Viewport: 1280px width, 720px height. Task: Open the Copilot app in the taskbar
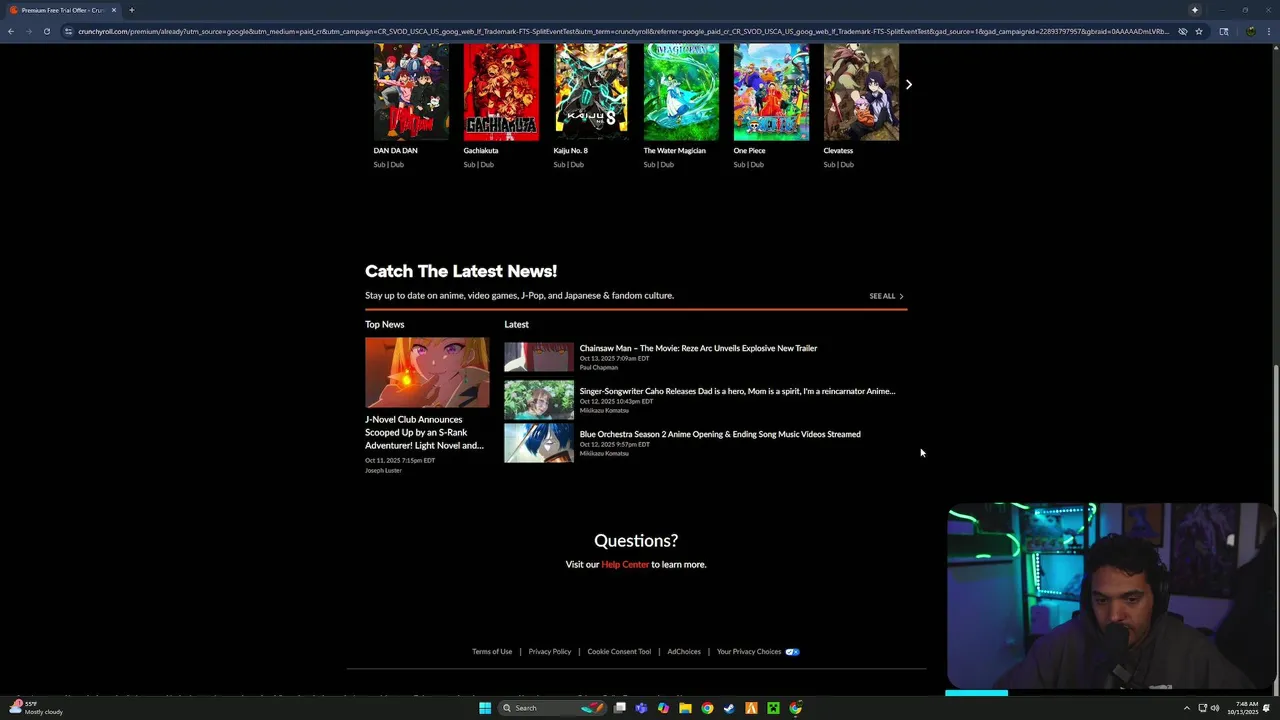663,708
